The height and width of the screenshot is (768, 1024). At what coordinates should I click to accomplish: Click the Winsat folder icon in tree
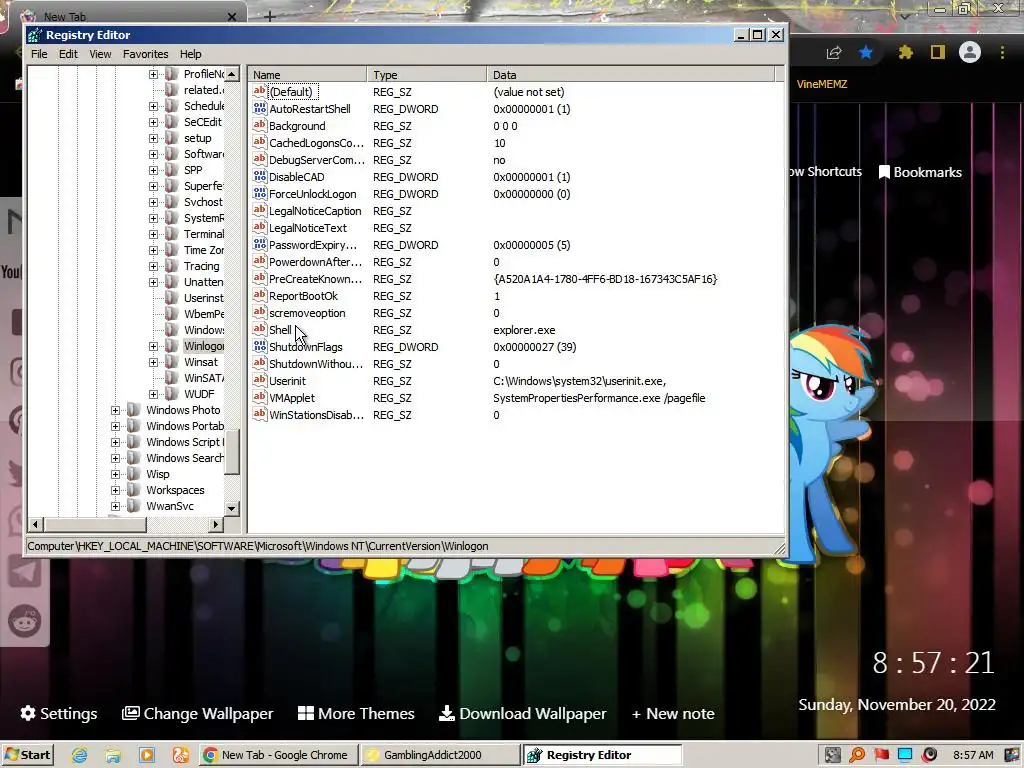[x=172, y=362]
